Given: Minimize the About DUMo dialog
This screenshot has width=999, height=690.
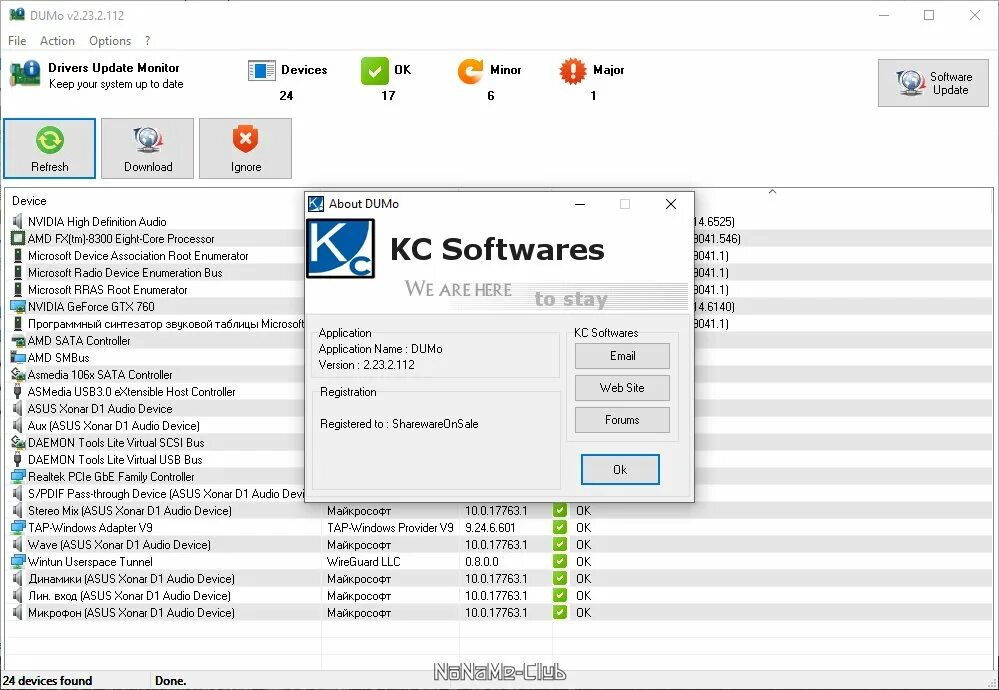Looking at the screenshot, I should click(580, 204).
